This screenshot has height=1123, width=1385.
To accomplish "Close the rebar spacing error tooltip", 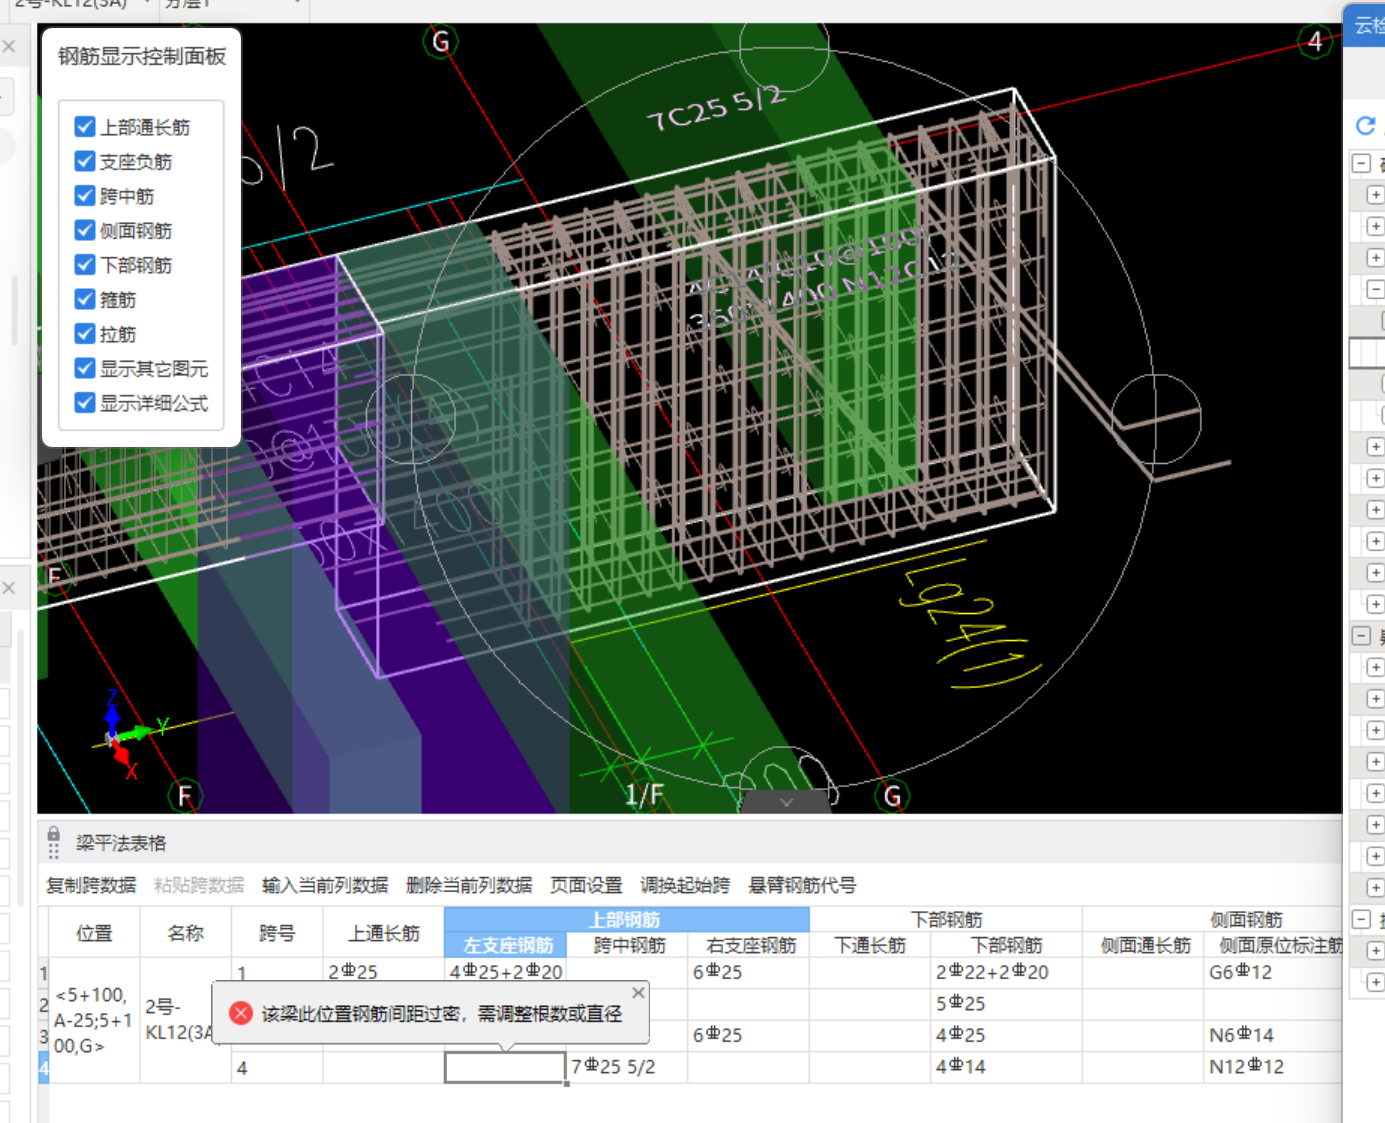I will (638, 992).
